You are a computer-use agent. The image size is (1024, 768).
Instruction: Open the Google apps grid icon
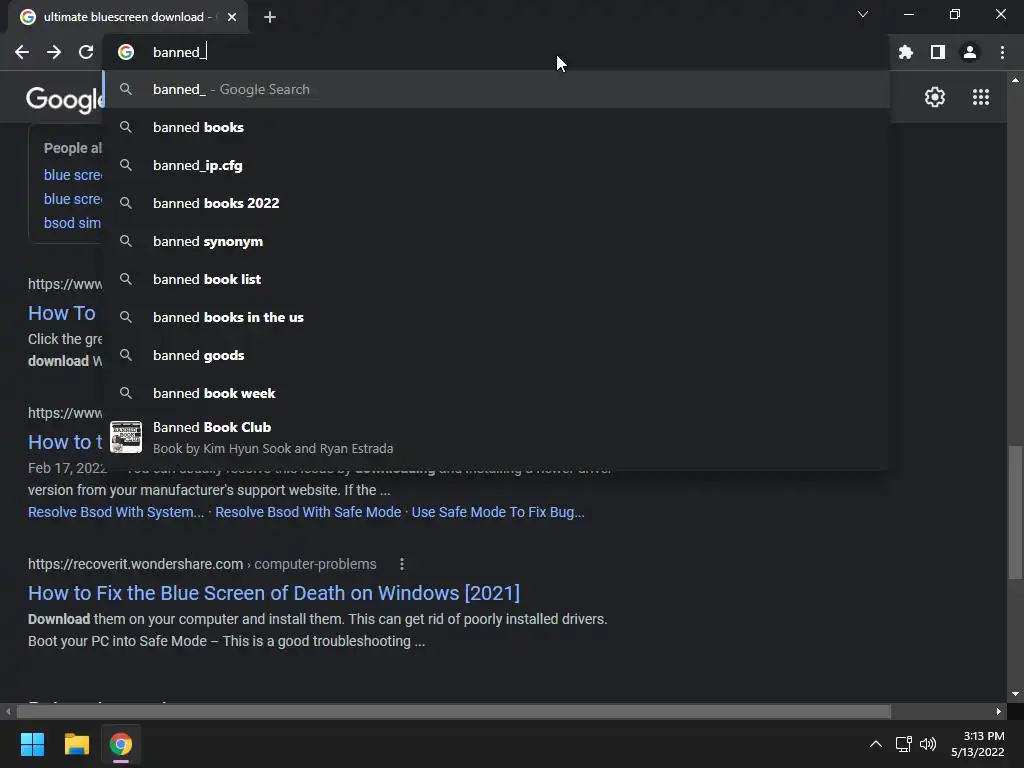point(981,97)
